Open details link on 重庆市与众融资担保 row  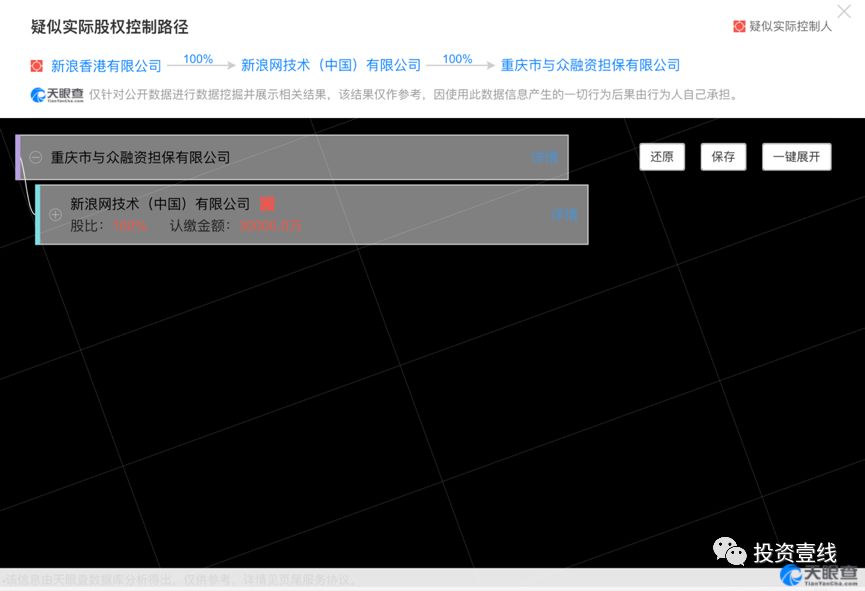544,157
